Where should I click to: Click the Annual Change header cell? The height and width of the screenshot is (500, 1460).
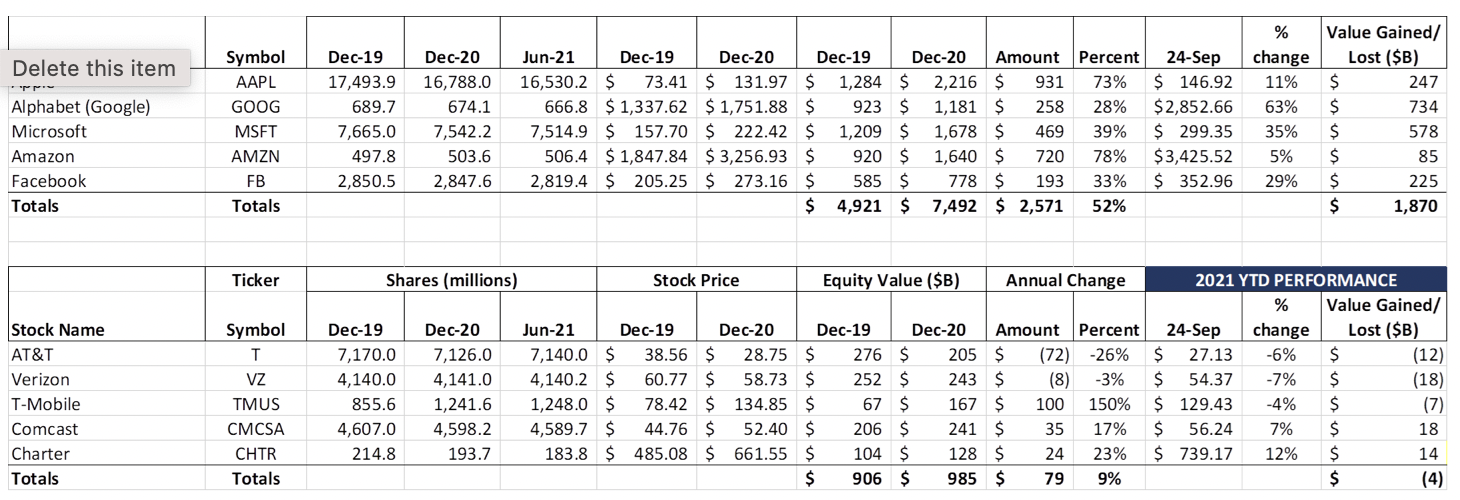tap(1065, 280)
